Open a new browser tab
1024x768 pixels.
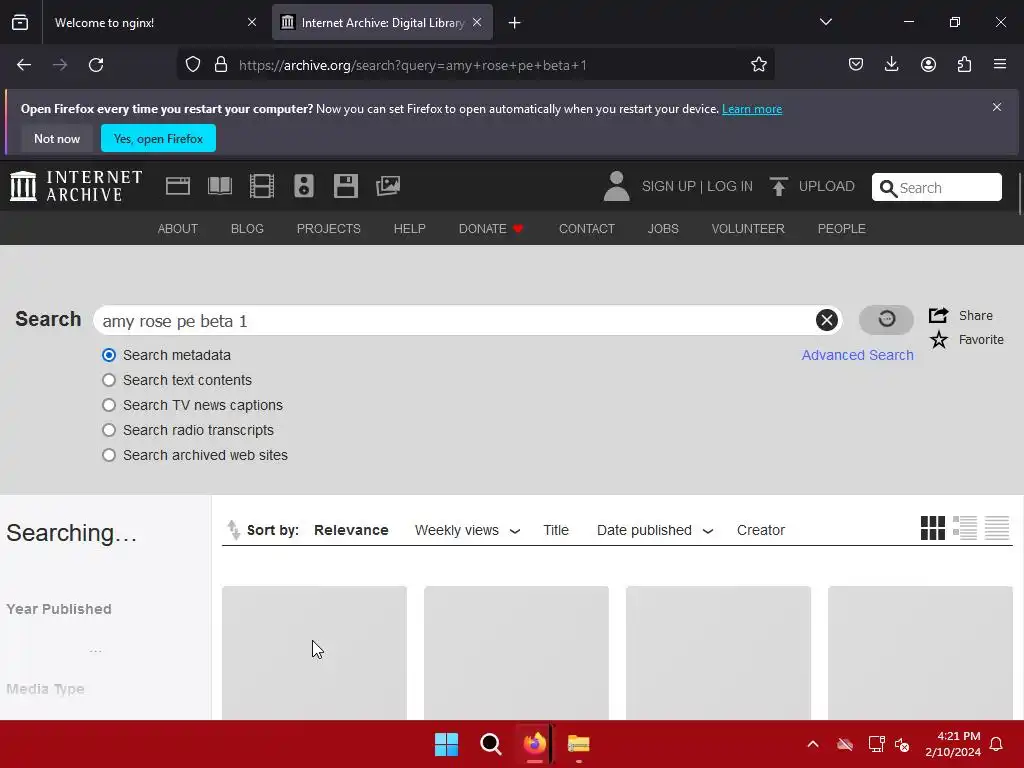tap(515, 23)
